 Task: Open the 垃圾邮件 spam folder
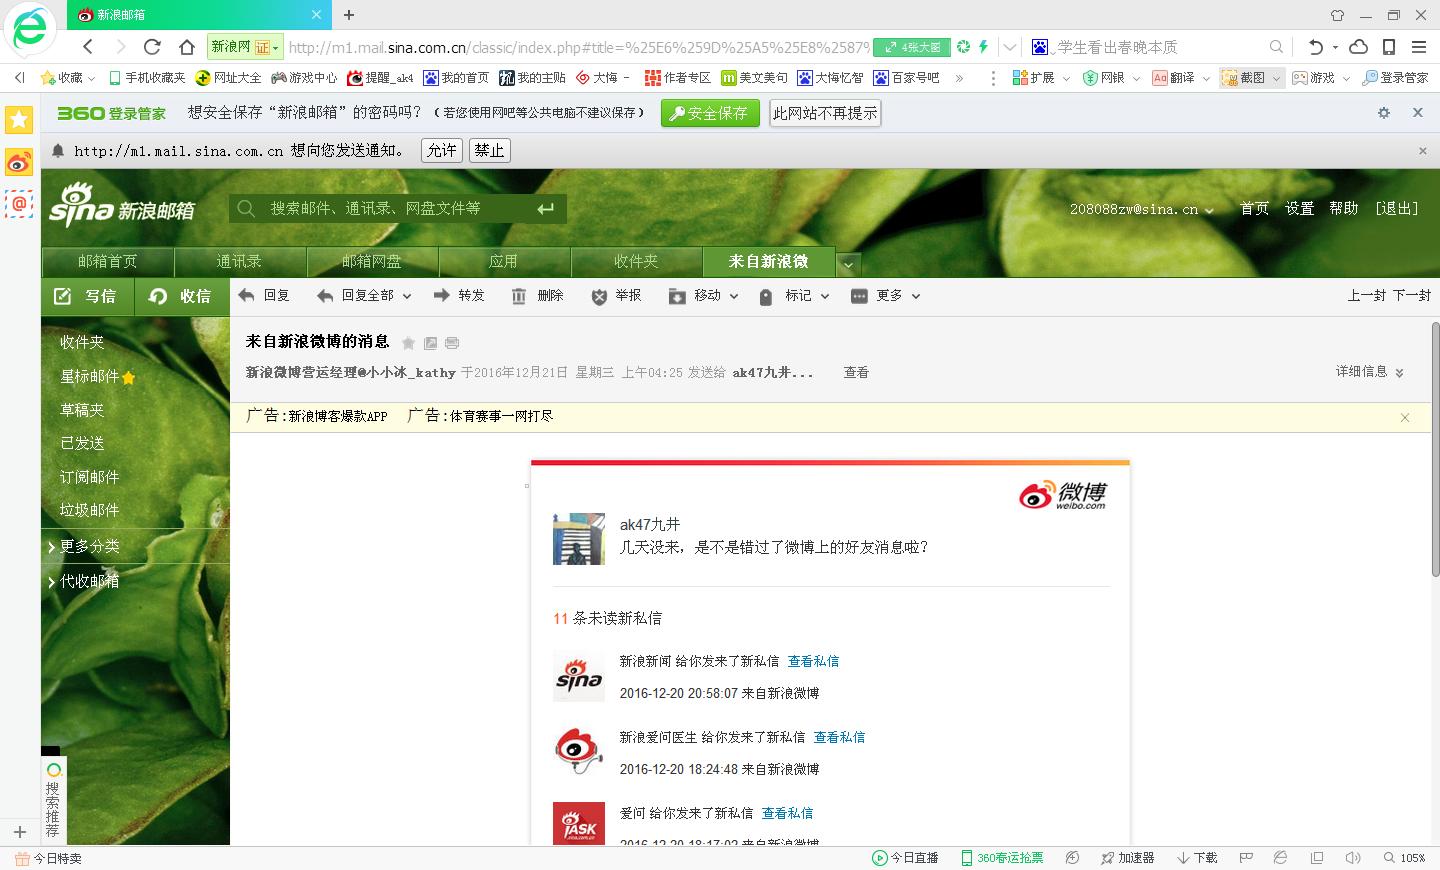coord(89,510)
